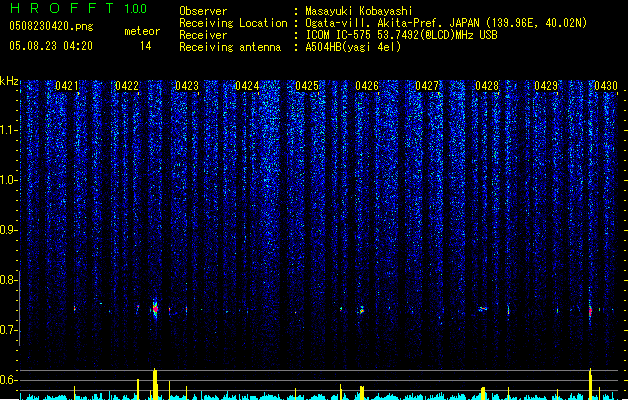Viewport: 629px width, 400px height.
Task: Click the HROFFT 1.0.0 title text
Action: click(x=79, y=8)
